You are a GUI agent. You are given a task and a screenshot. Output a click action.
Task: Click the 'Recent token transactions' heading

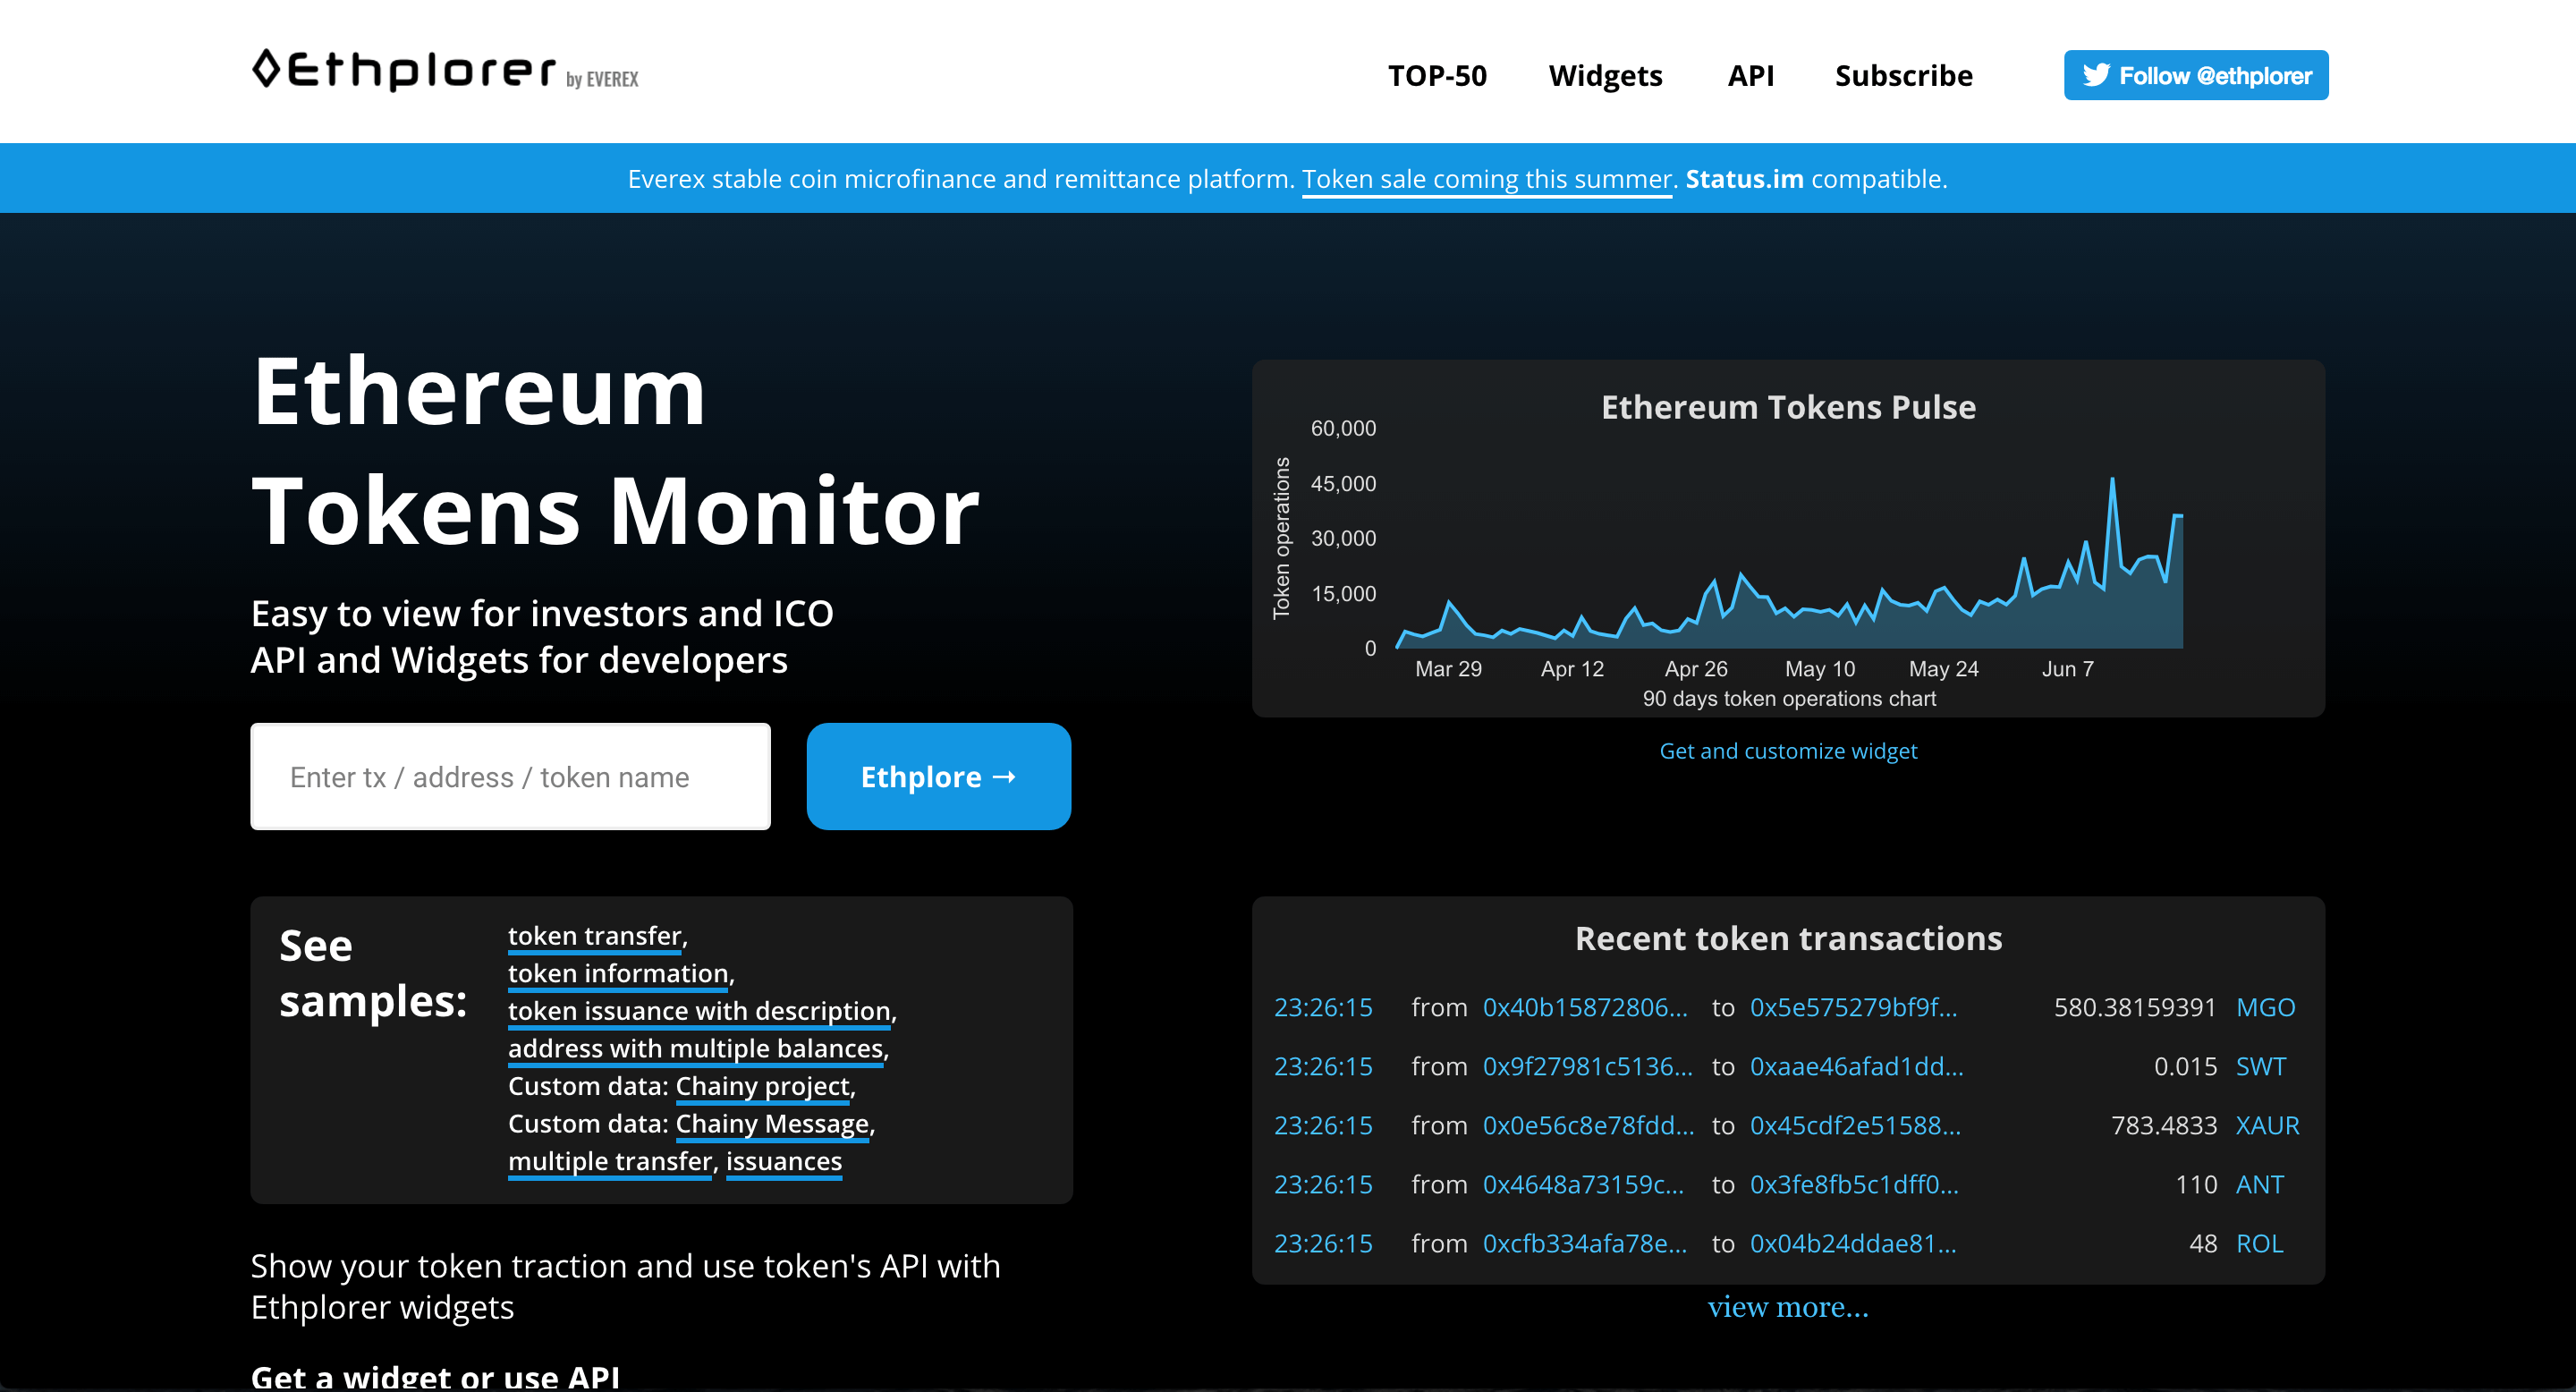click(x=1788, y=938)
